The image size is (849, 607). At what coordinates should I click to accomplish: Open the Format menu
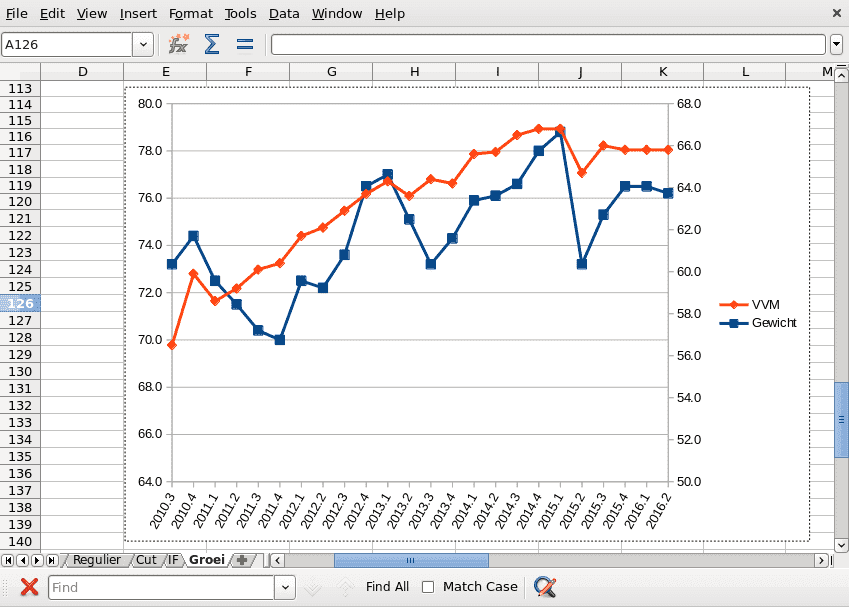pyautogui.click(x=190, y=14)
